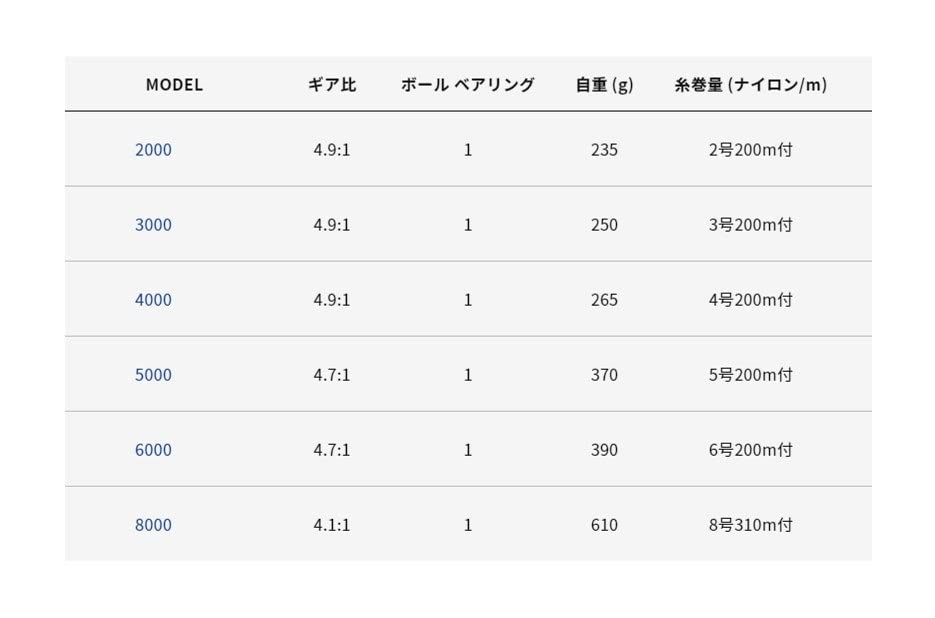Open the 2000 model link
This screenshot has width=935, height=618.
click(153, 150)
